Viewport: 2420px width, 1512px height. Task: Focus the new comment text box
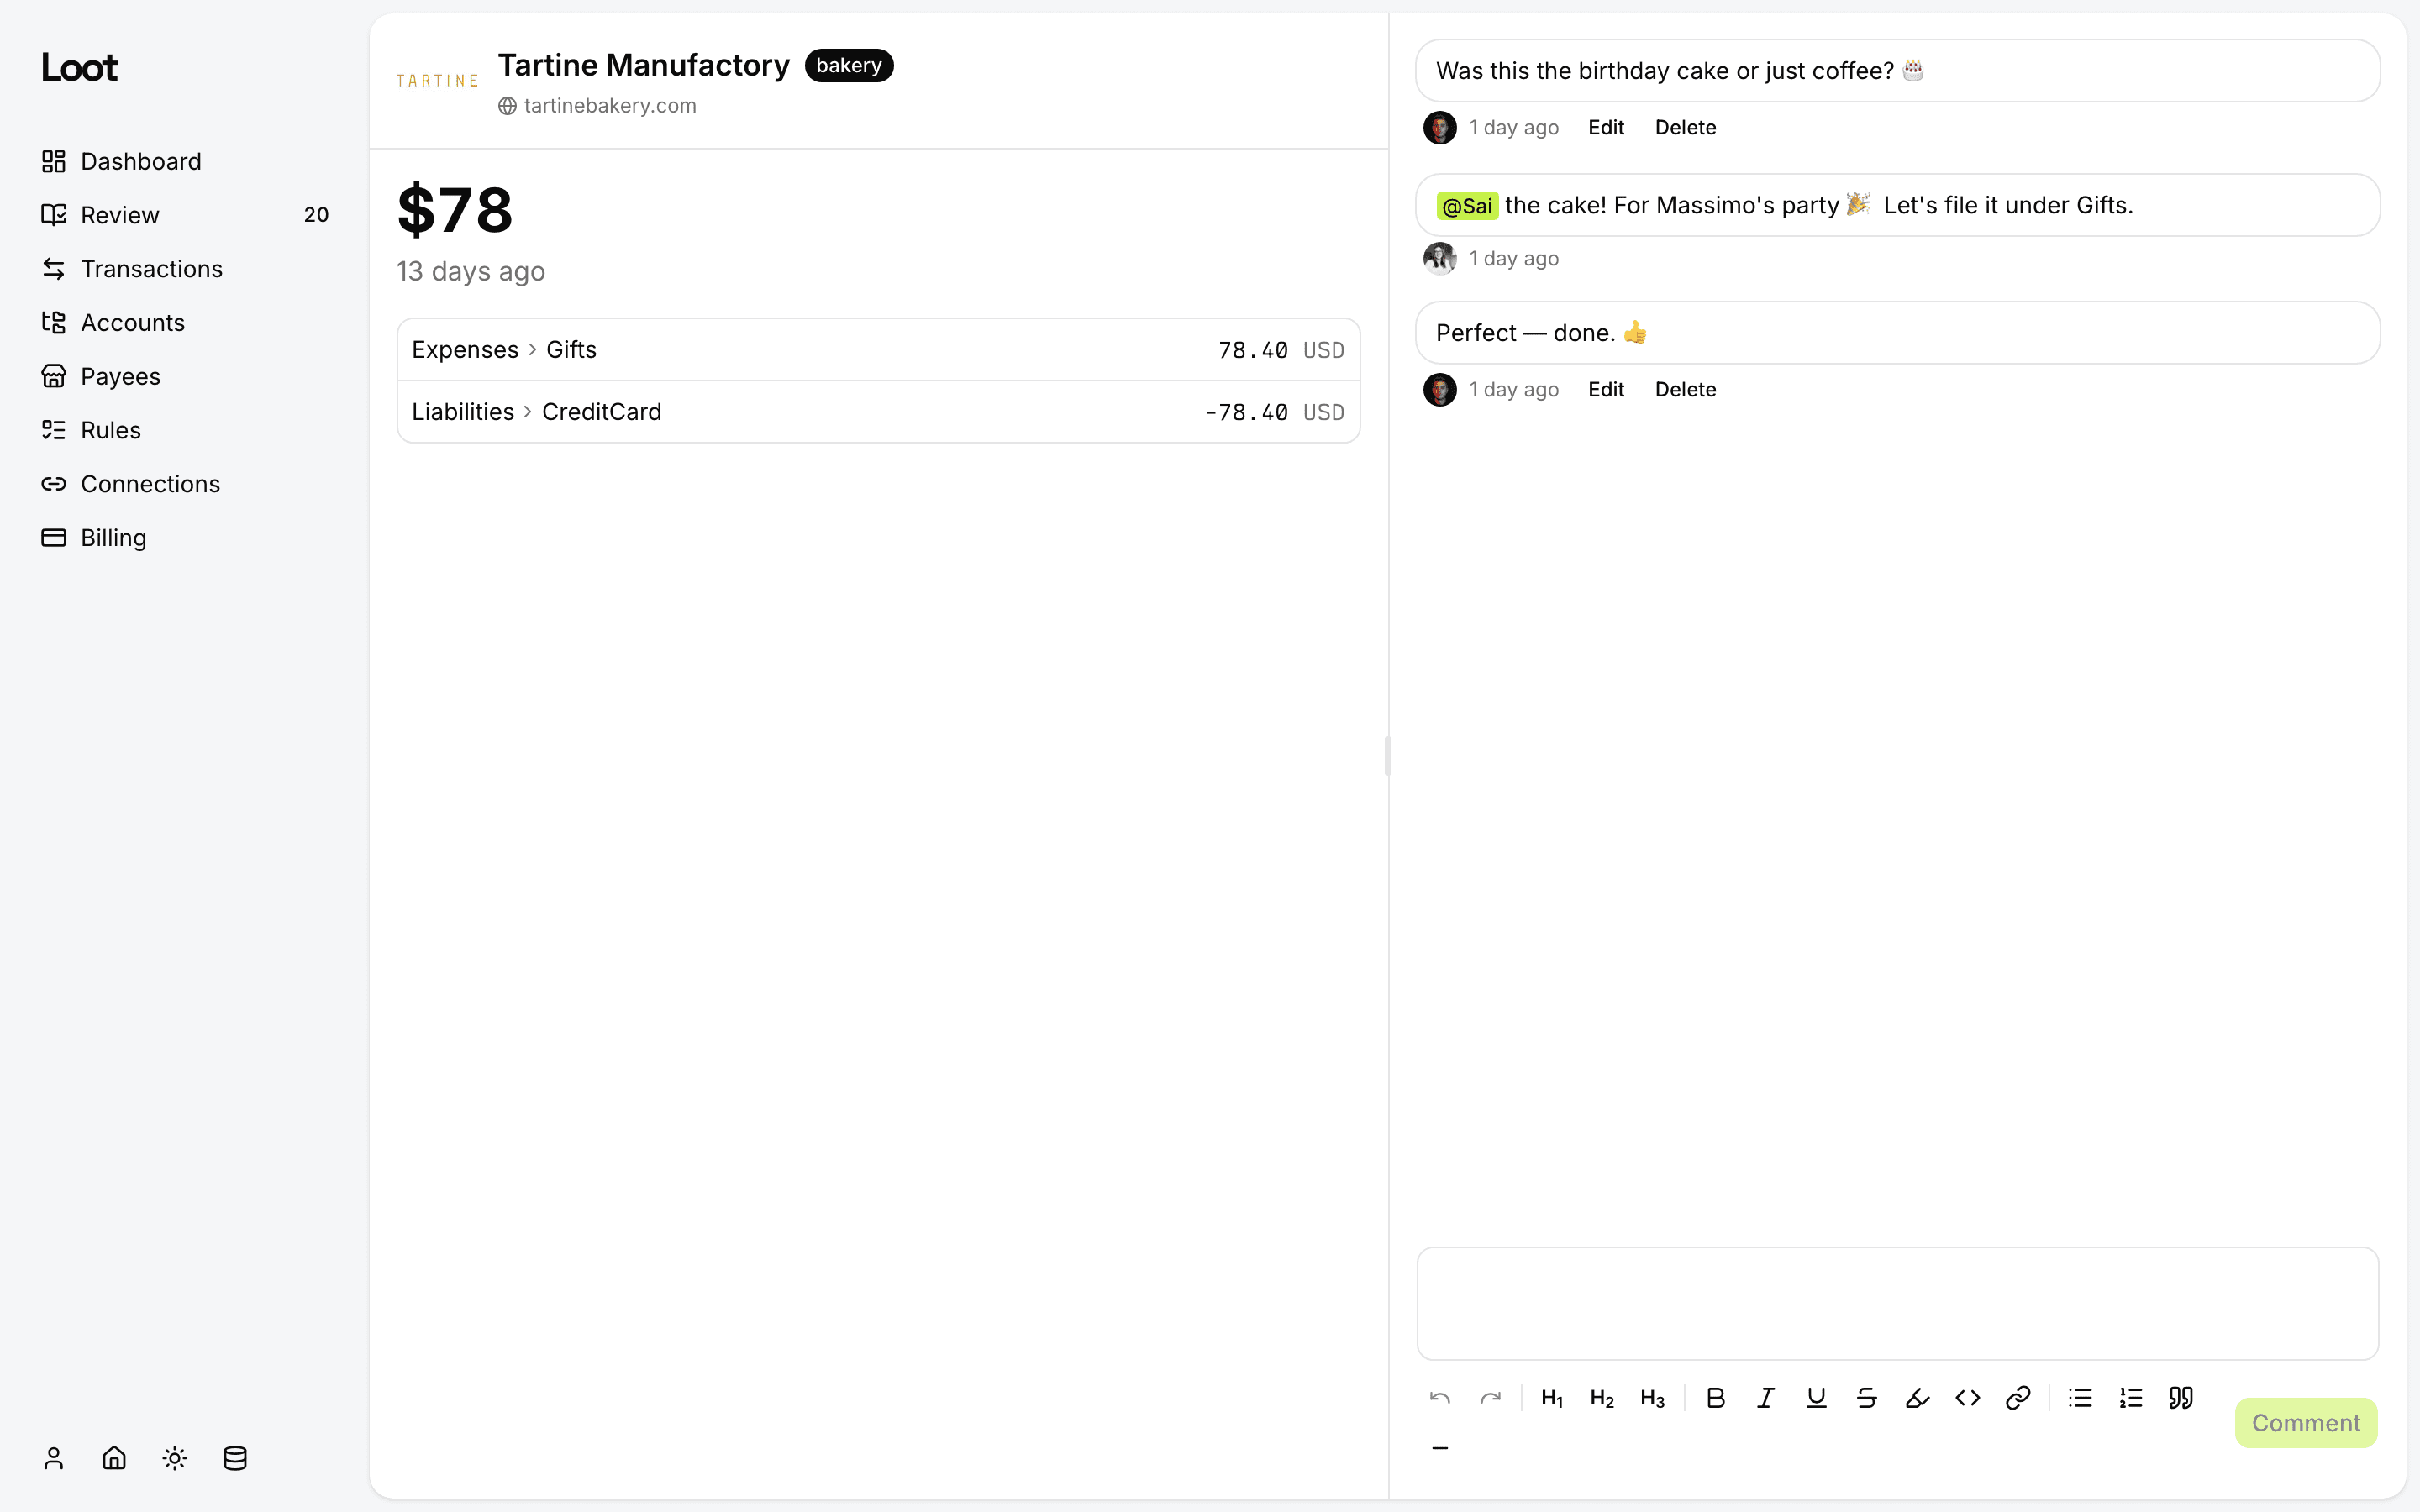tap(1897, 1303)
